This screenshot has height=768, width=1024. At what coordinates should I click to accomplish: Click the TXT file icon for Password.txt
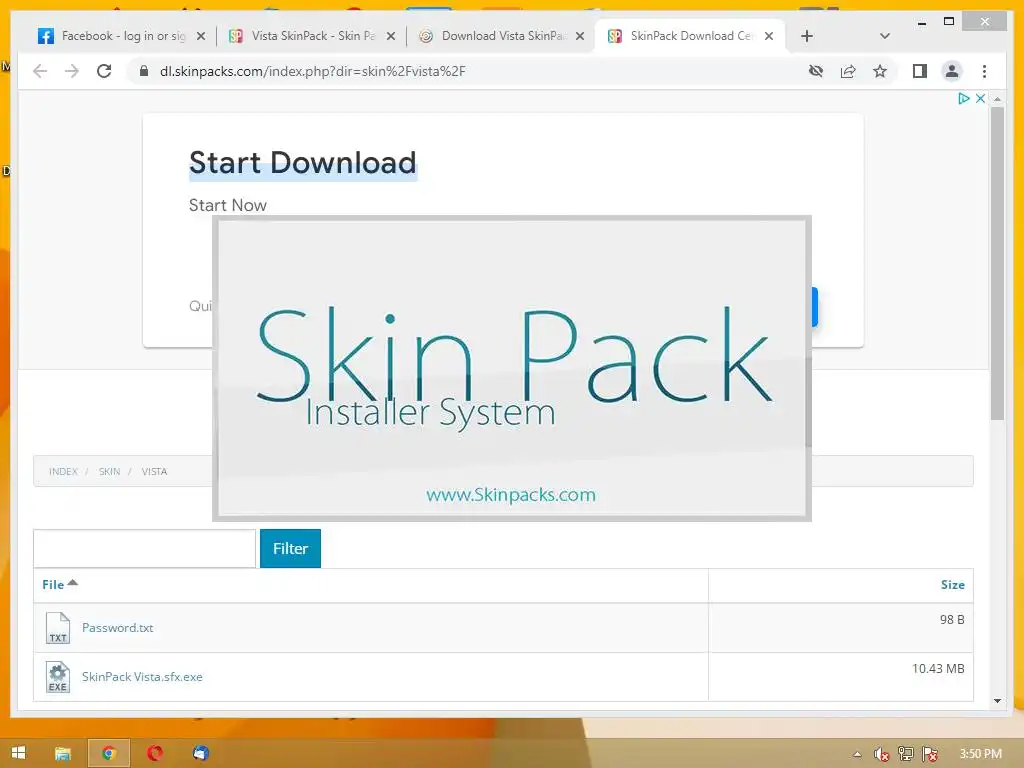pos(57,628)
